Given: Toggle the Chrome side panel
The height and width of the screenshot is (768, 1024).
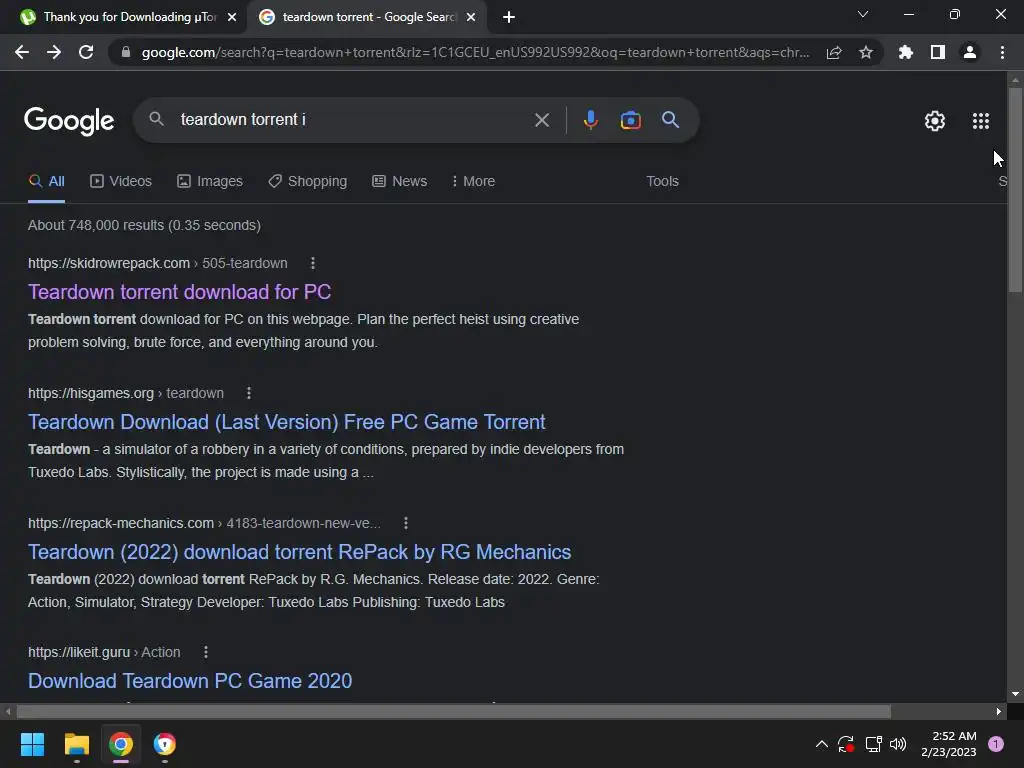Looking at the screenshot, I should tap(938, 52).
